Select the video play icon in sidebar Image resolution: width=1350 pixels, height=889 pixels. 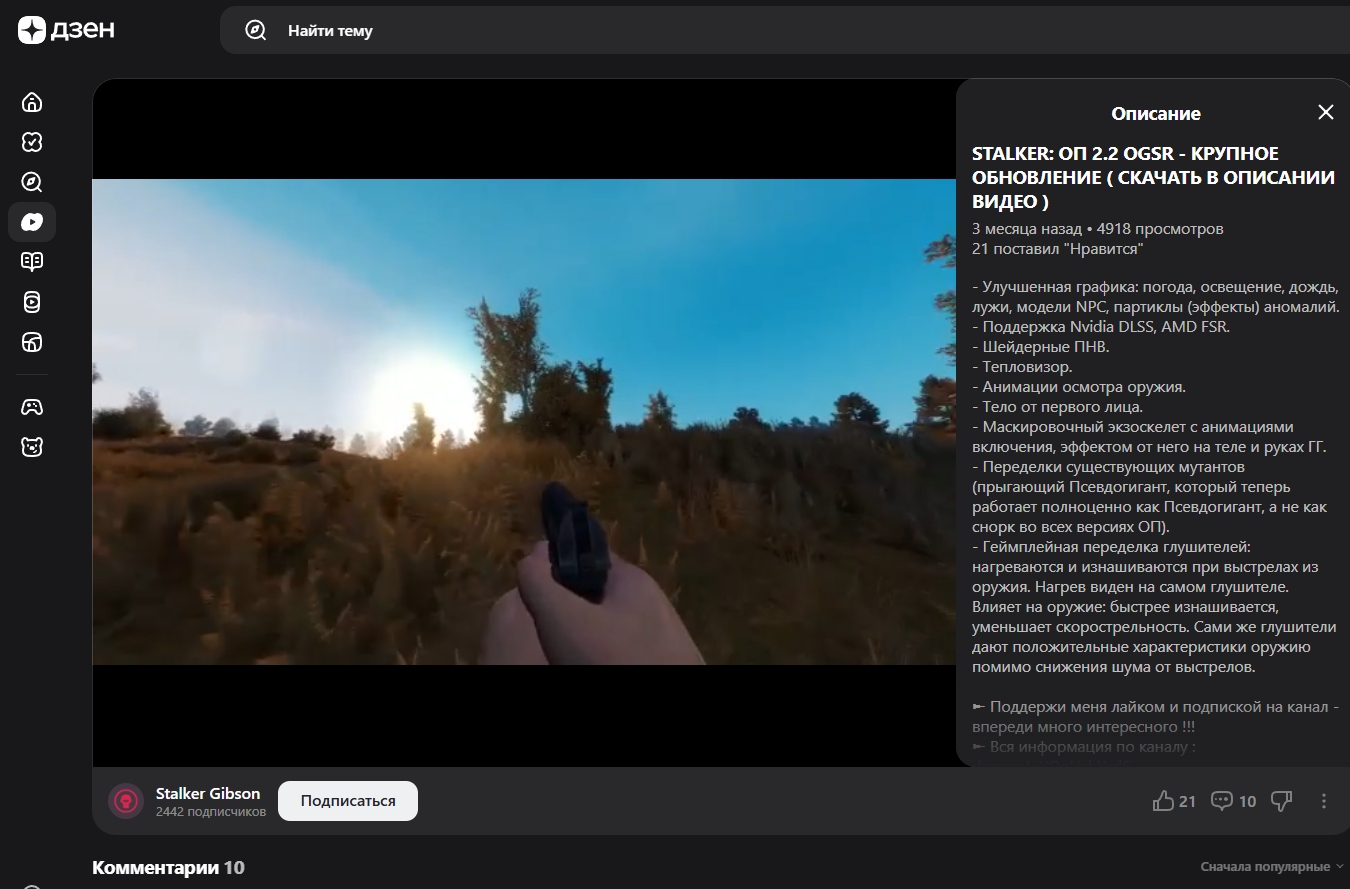(32, 222)
